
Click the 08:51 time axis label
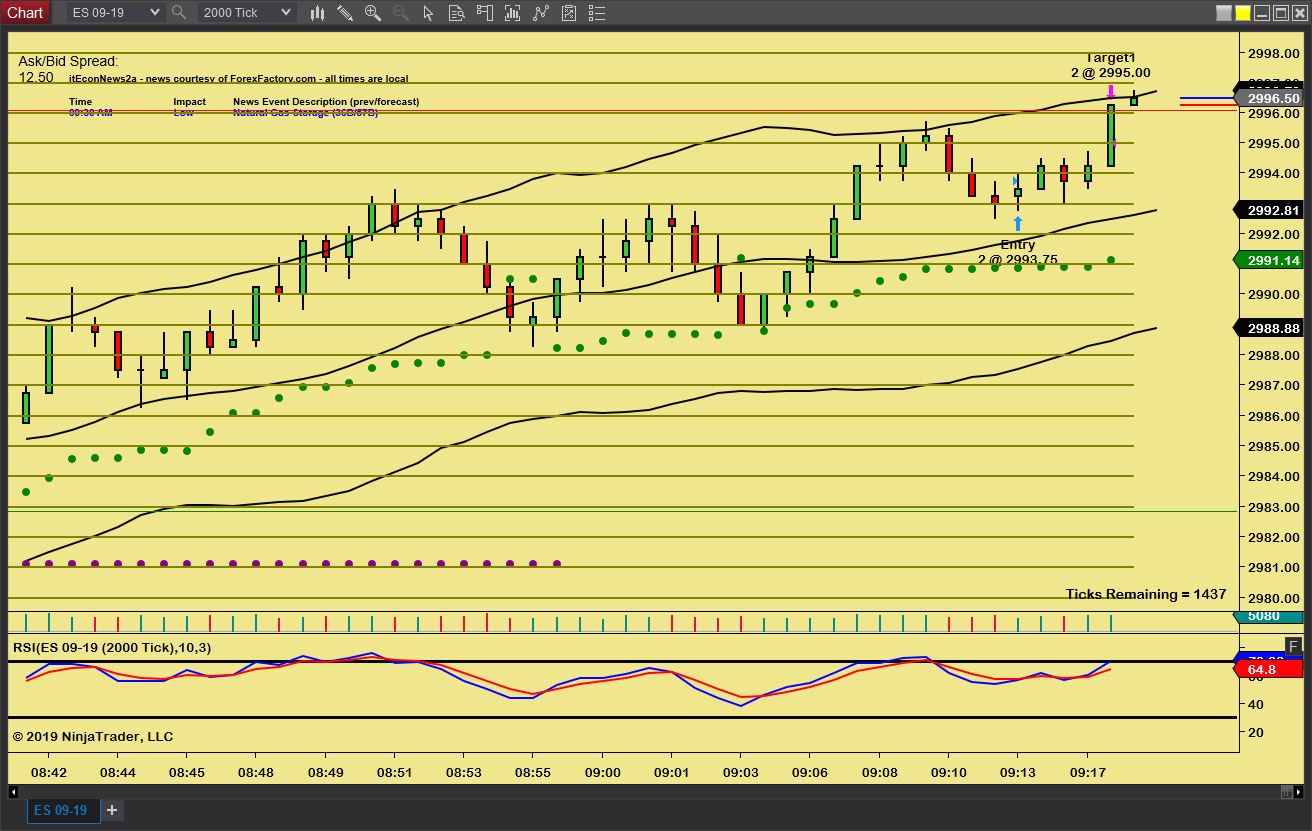coord(394,773)
